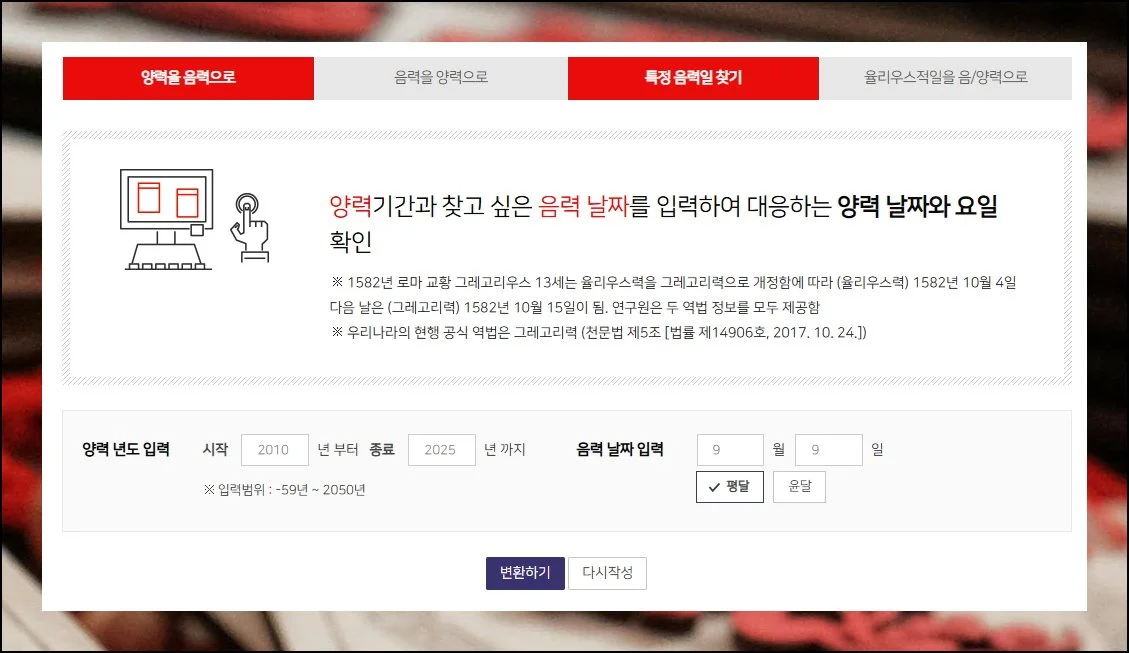Click the hand touch pointer icon
The height and width of the screenshot is (653, 1129).
(x=249, y=226)
